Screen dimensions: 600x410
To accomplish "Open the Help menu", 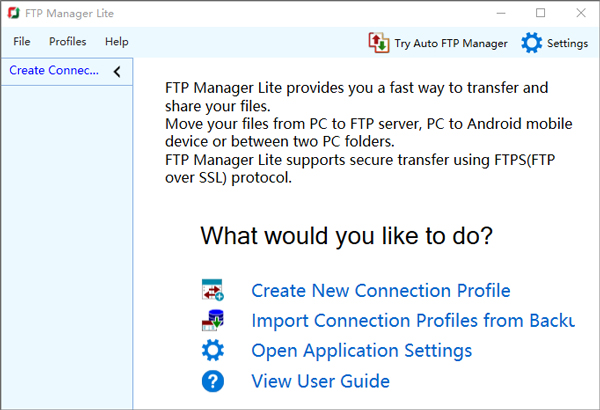I will coord(117,42).
